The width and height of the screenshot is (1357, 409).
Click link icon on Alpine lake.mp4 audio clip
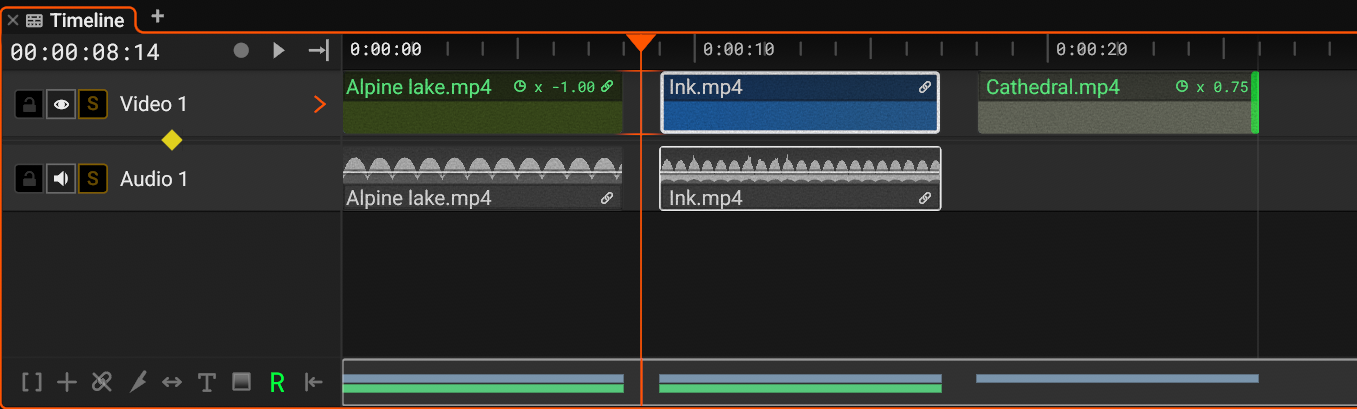click(x=607, y=198)
